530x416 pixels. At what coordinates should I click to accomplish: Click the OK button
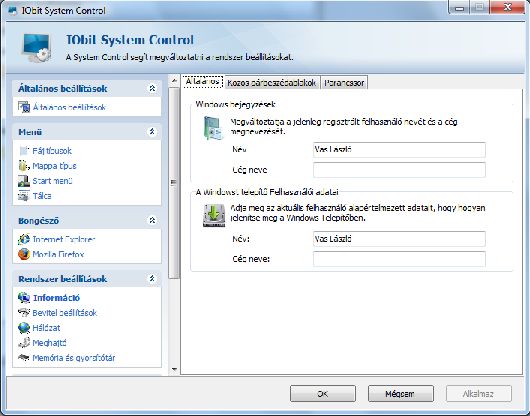pyautogui.click(x=323, y=394)
